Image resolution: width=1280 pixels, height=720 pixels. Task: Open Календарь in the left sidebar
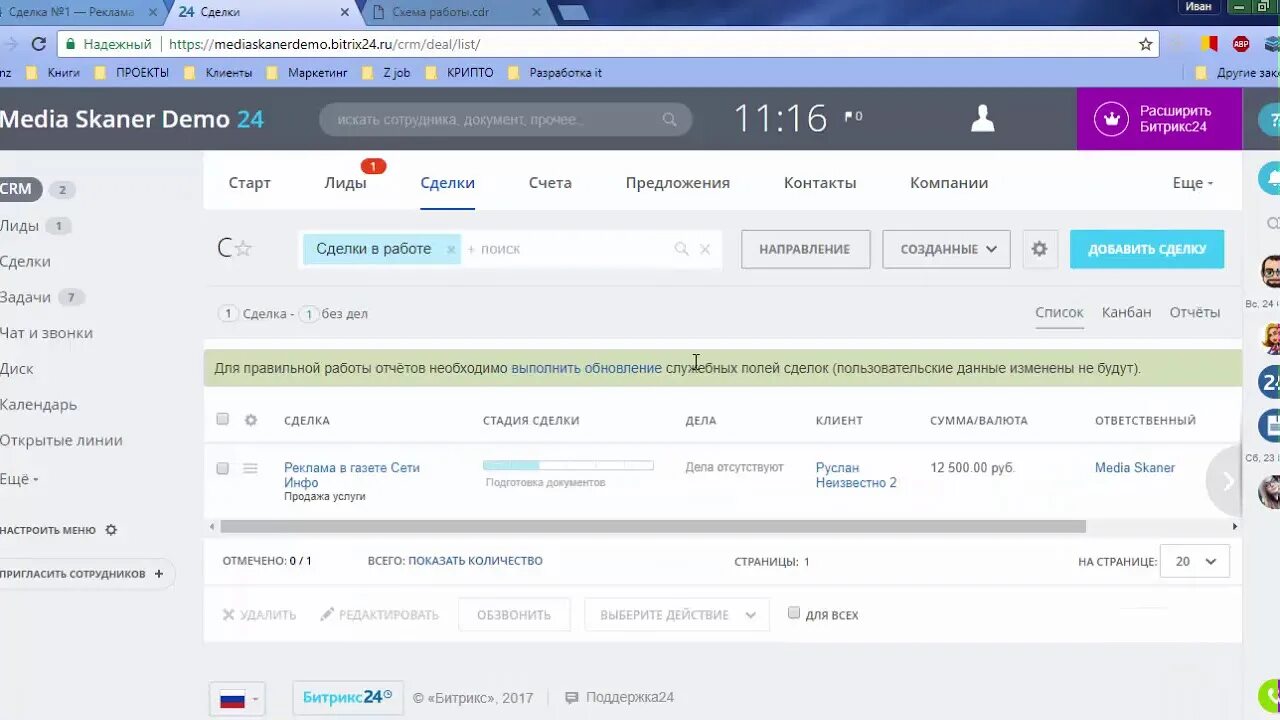(x=38, y=405)
